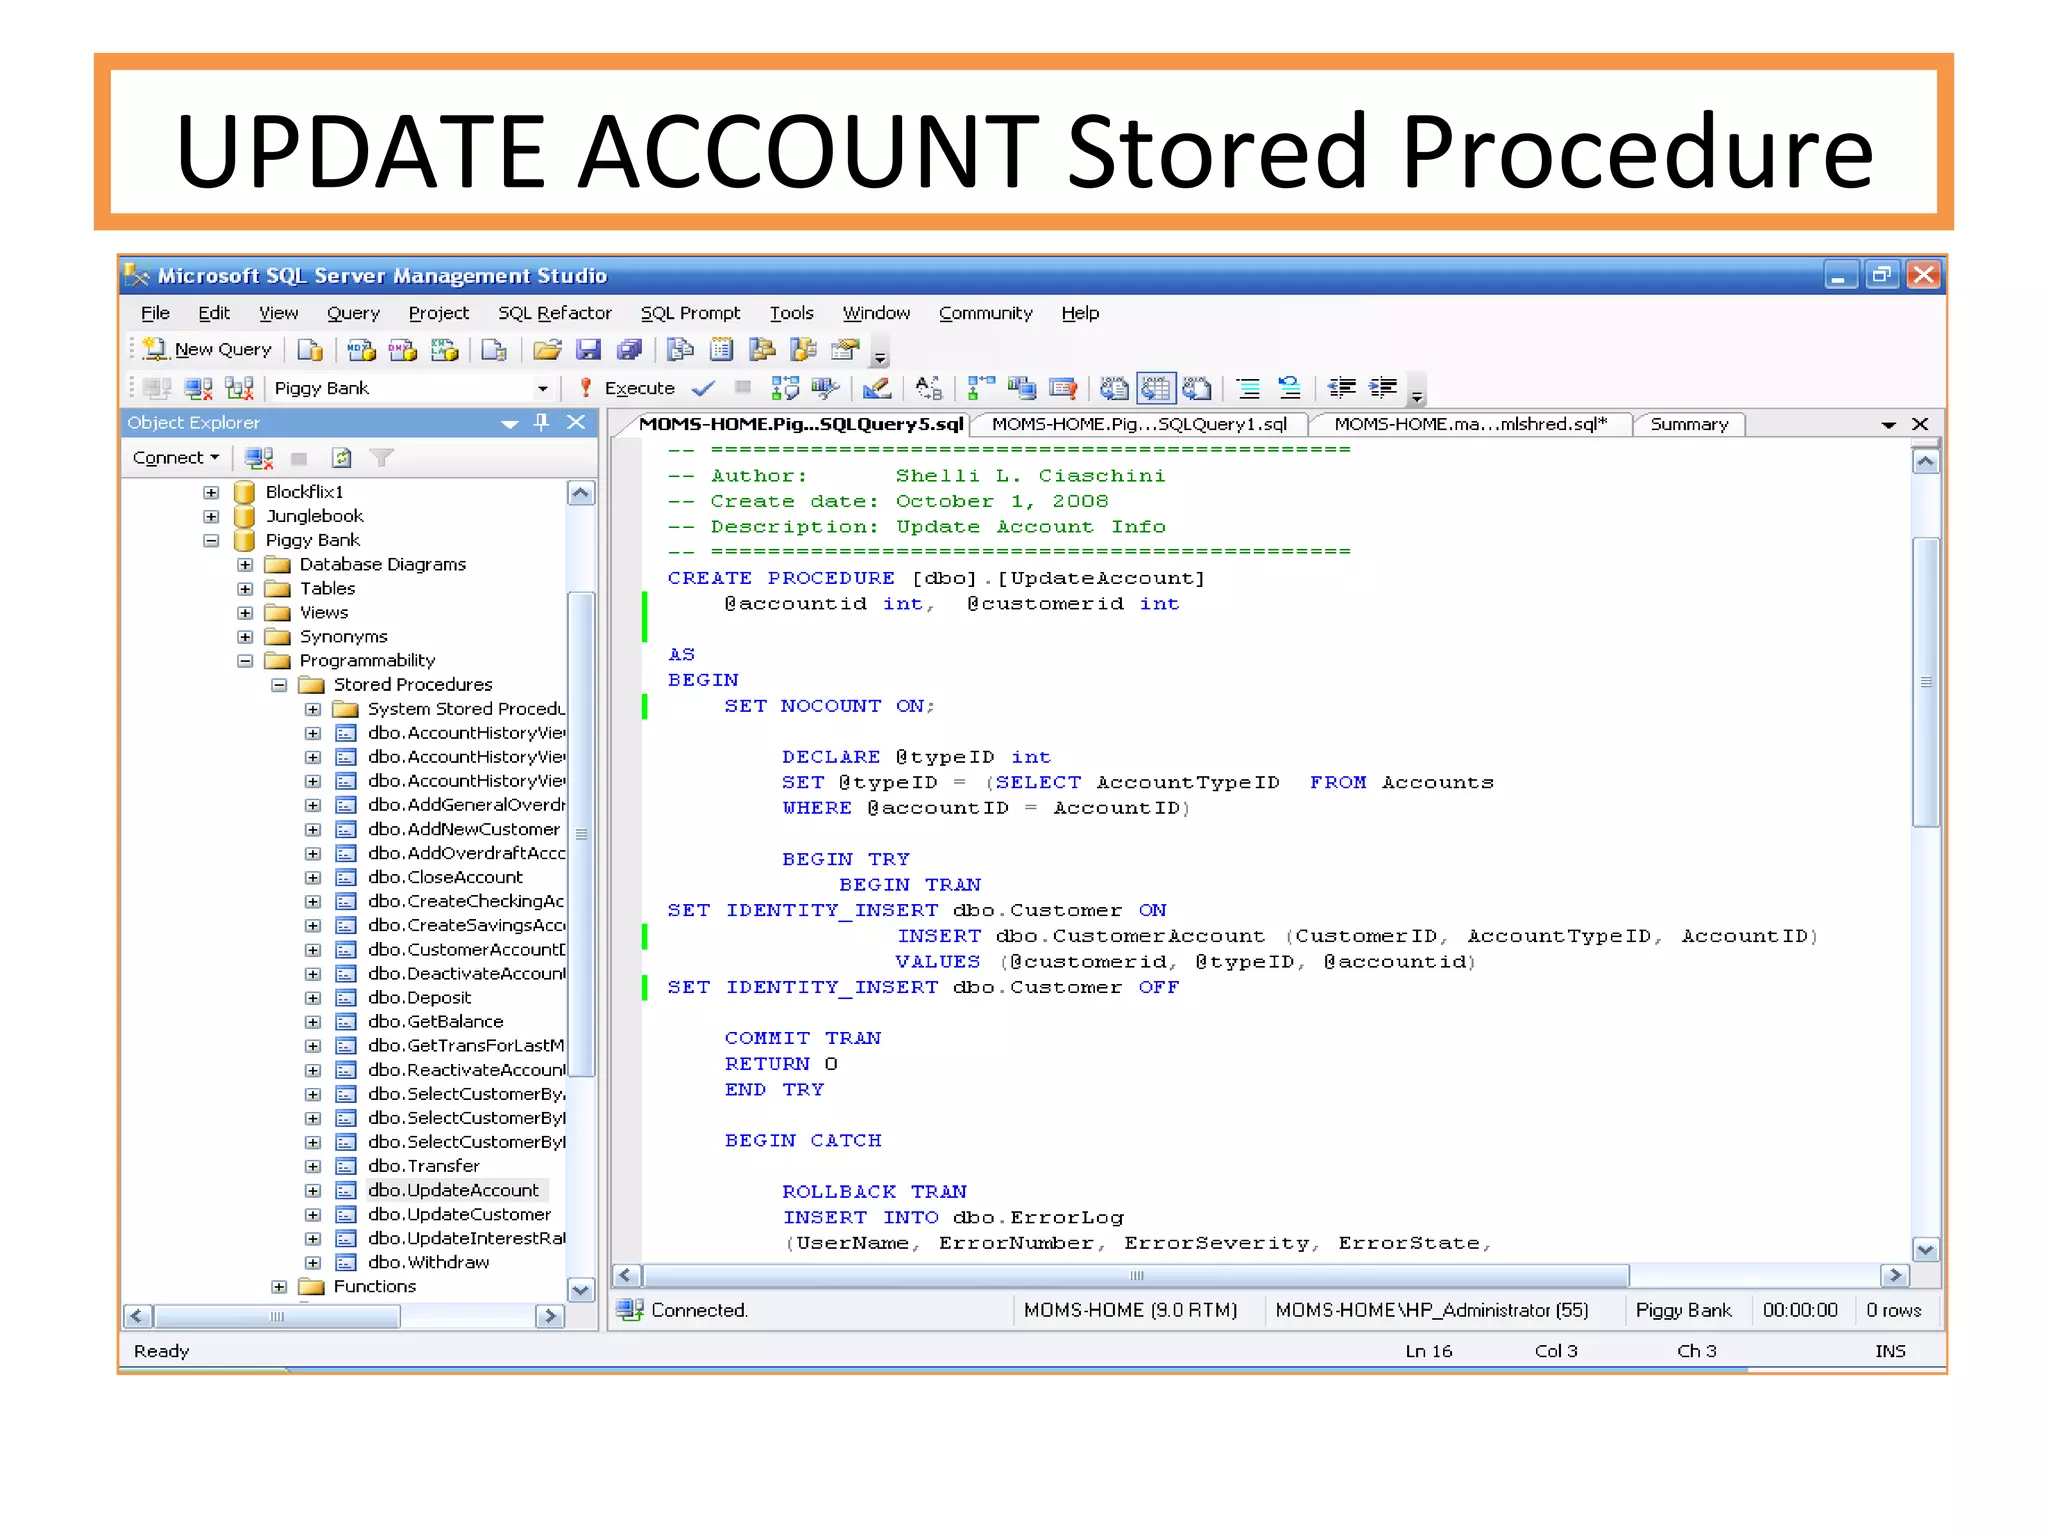Open the SQL Refactor menu
This screenshot has width=2048, height=1536.
(x=554, y=313)
